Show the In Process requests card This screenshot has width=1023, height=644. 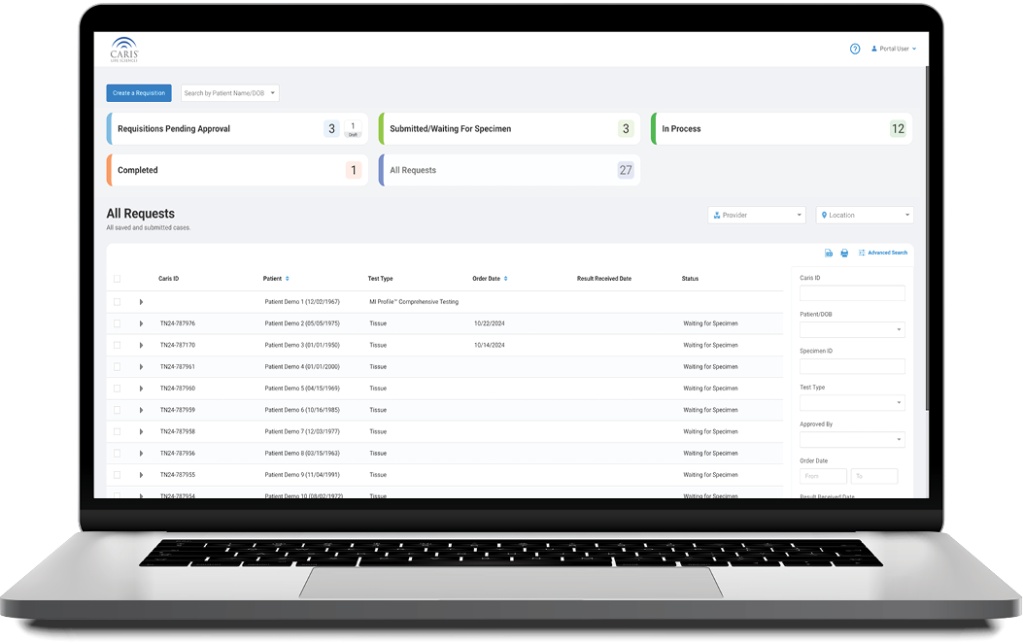click(781, 129)
